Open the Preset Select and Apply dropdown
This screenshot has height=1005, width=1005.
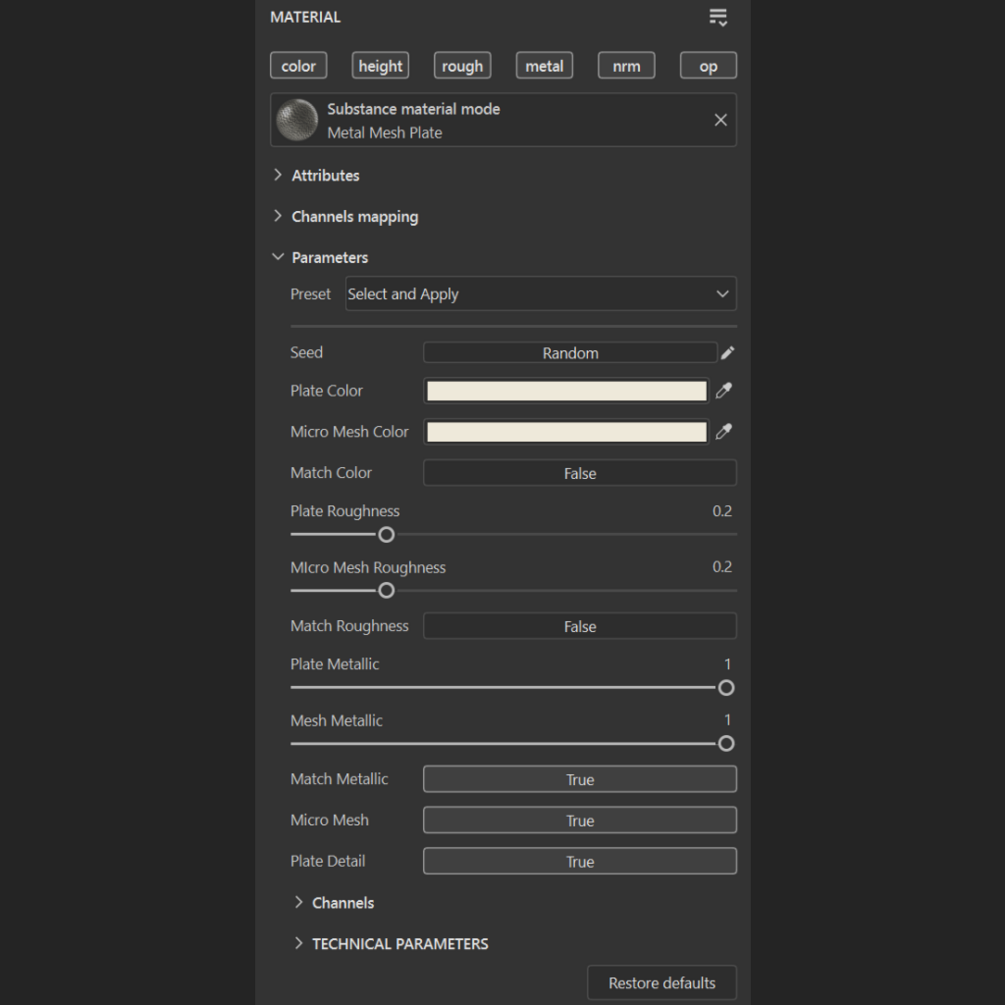(540, 294)
